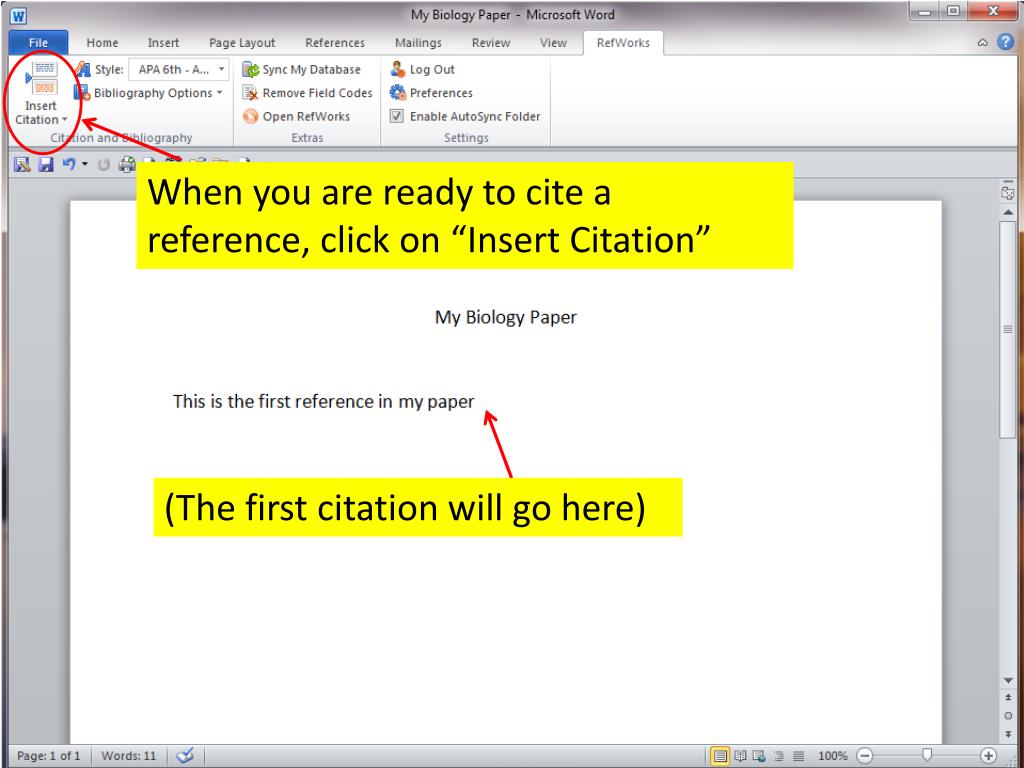
Task: Switch to the Page Layout tab
Action: pos(242,43)
